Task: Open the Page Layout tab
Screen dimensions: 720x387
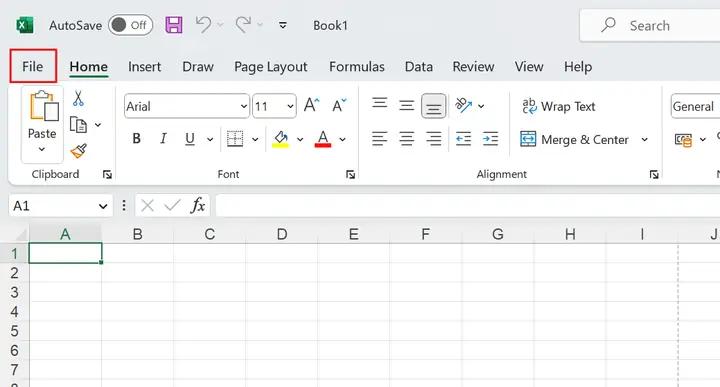Action: [270, 67]
